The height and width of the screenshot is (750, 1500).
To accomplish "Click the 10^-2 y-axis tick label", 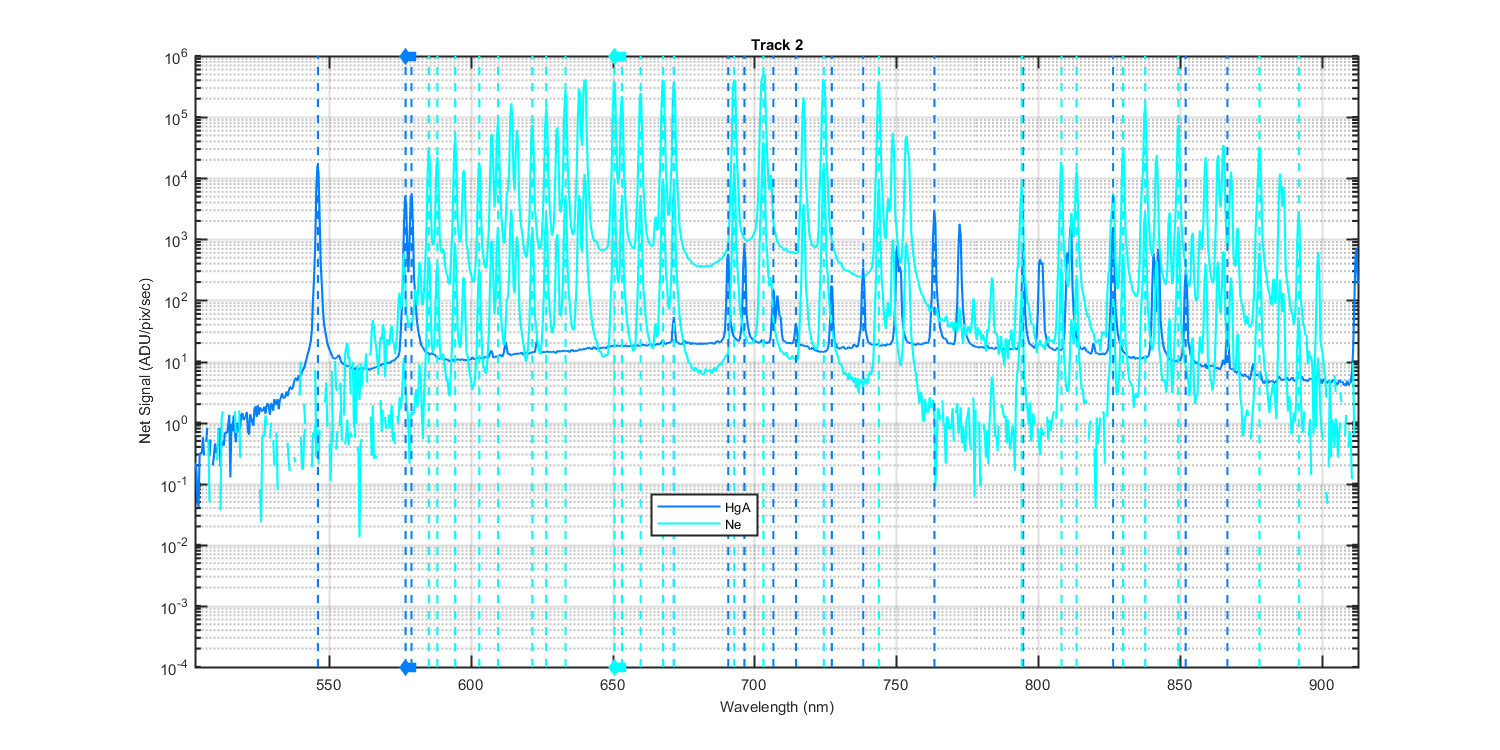I will (x=176, y=545).
